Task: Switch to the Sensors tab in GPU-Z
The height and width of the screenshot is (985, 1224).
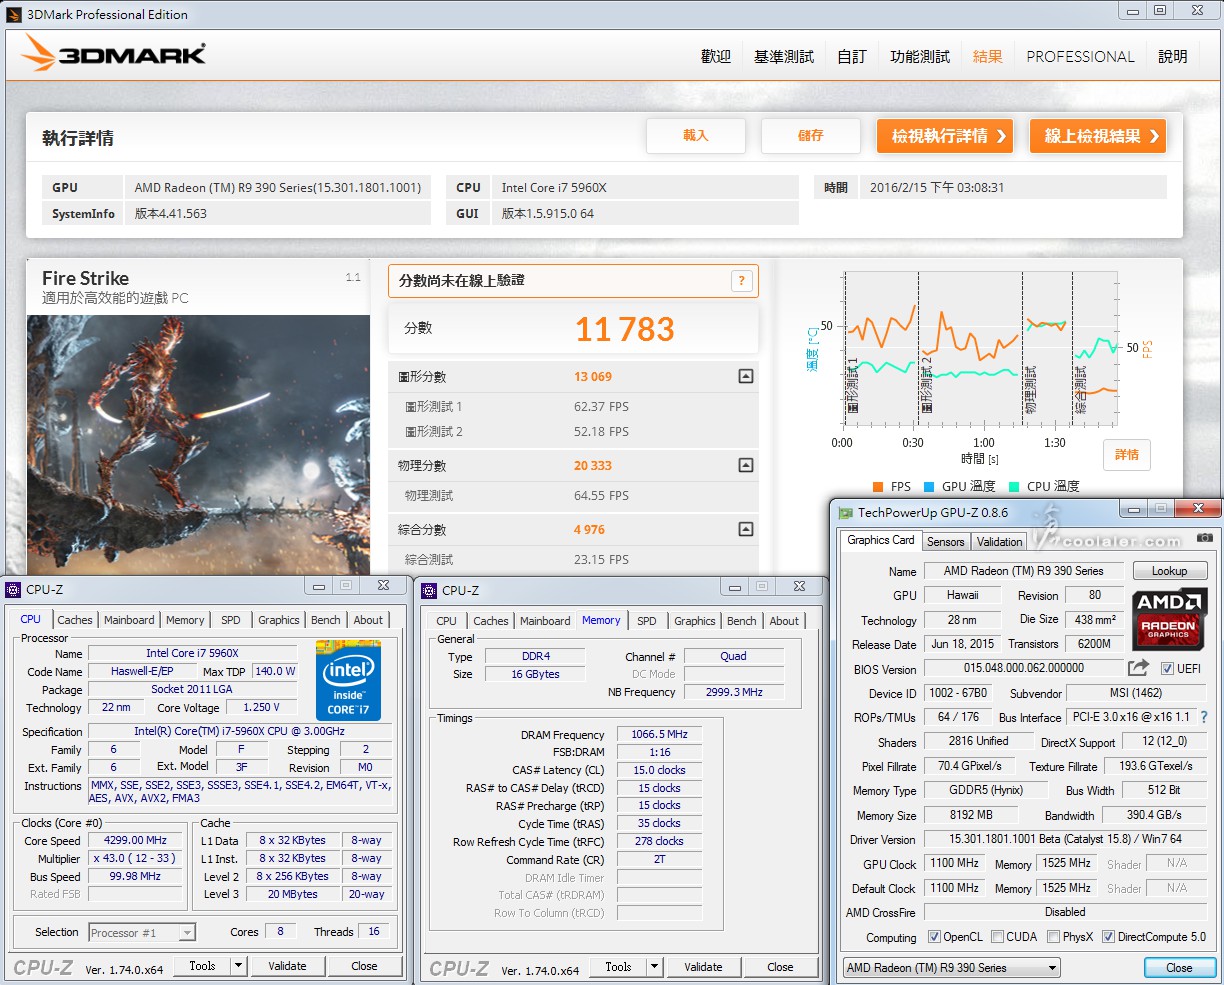Action: click(x=945, y=541)
